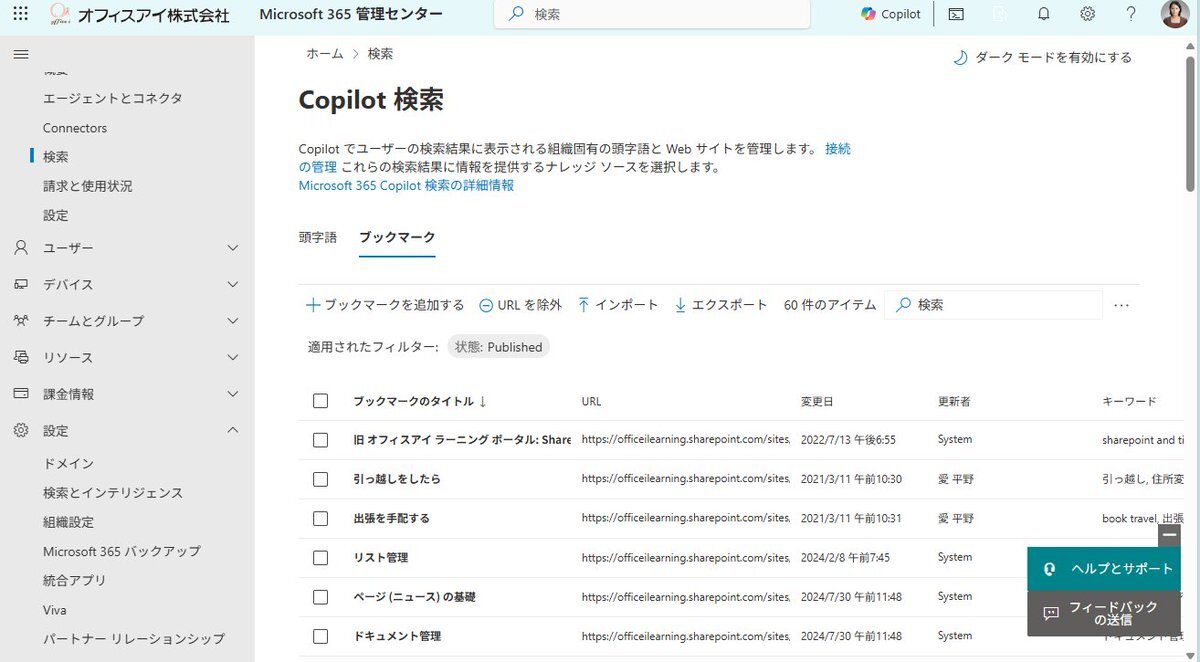Open 統合アプリ in the left navigation
The width and height of the screenshot is (1200, 662).
75,580
